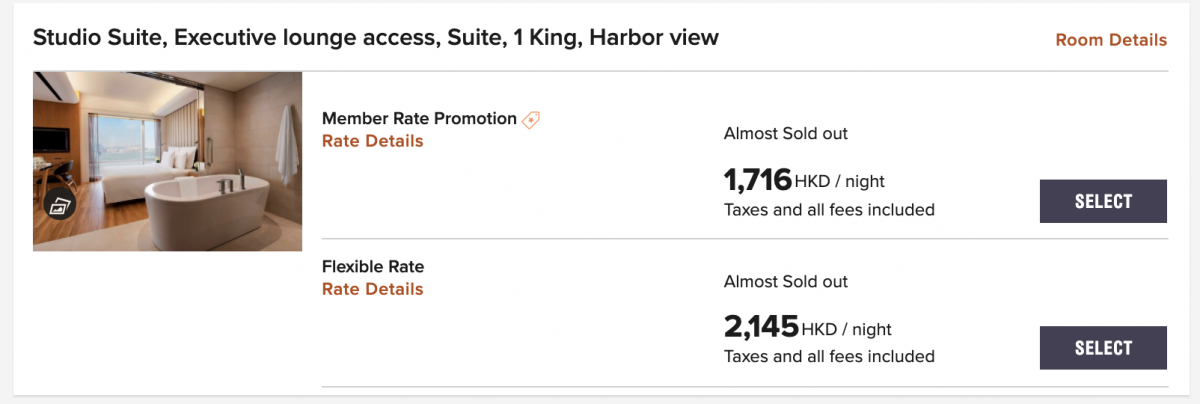This screenshot has width=1200, height=404.
Task: Click the Member Rate Promotion label
Action: point(419,118)
